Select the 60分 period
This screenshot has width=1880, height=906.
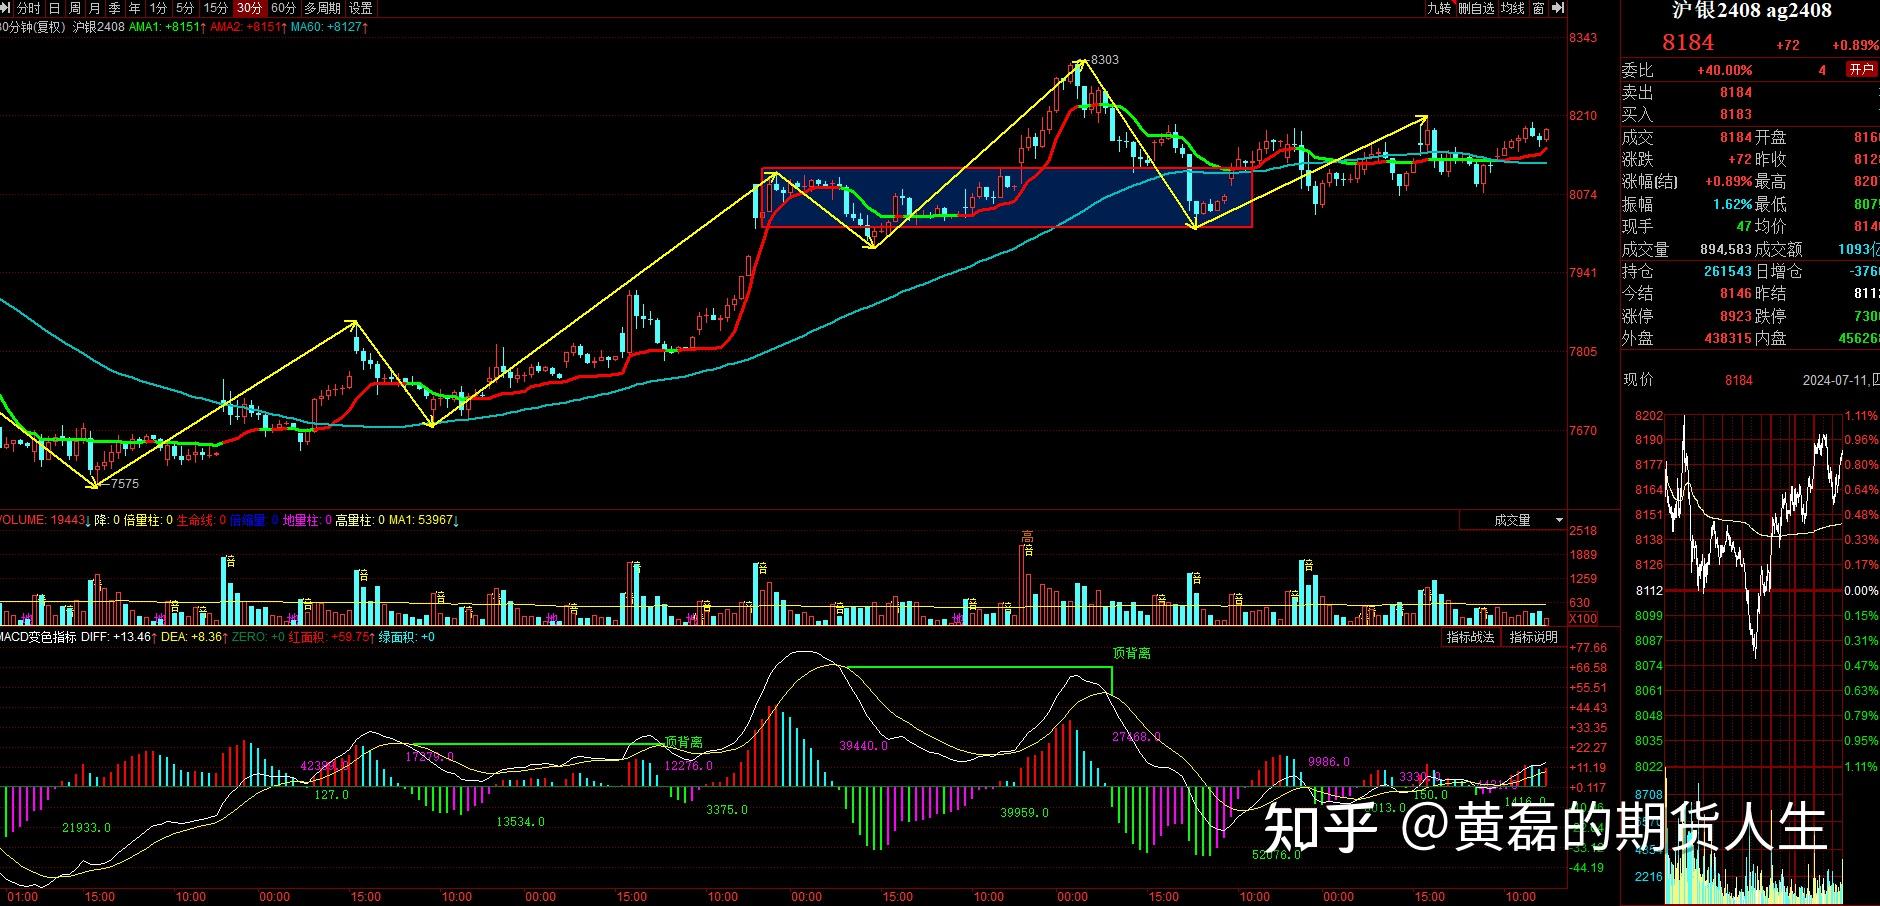(x=284, y=8)
